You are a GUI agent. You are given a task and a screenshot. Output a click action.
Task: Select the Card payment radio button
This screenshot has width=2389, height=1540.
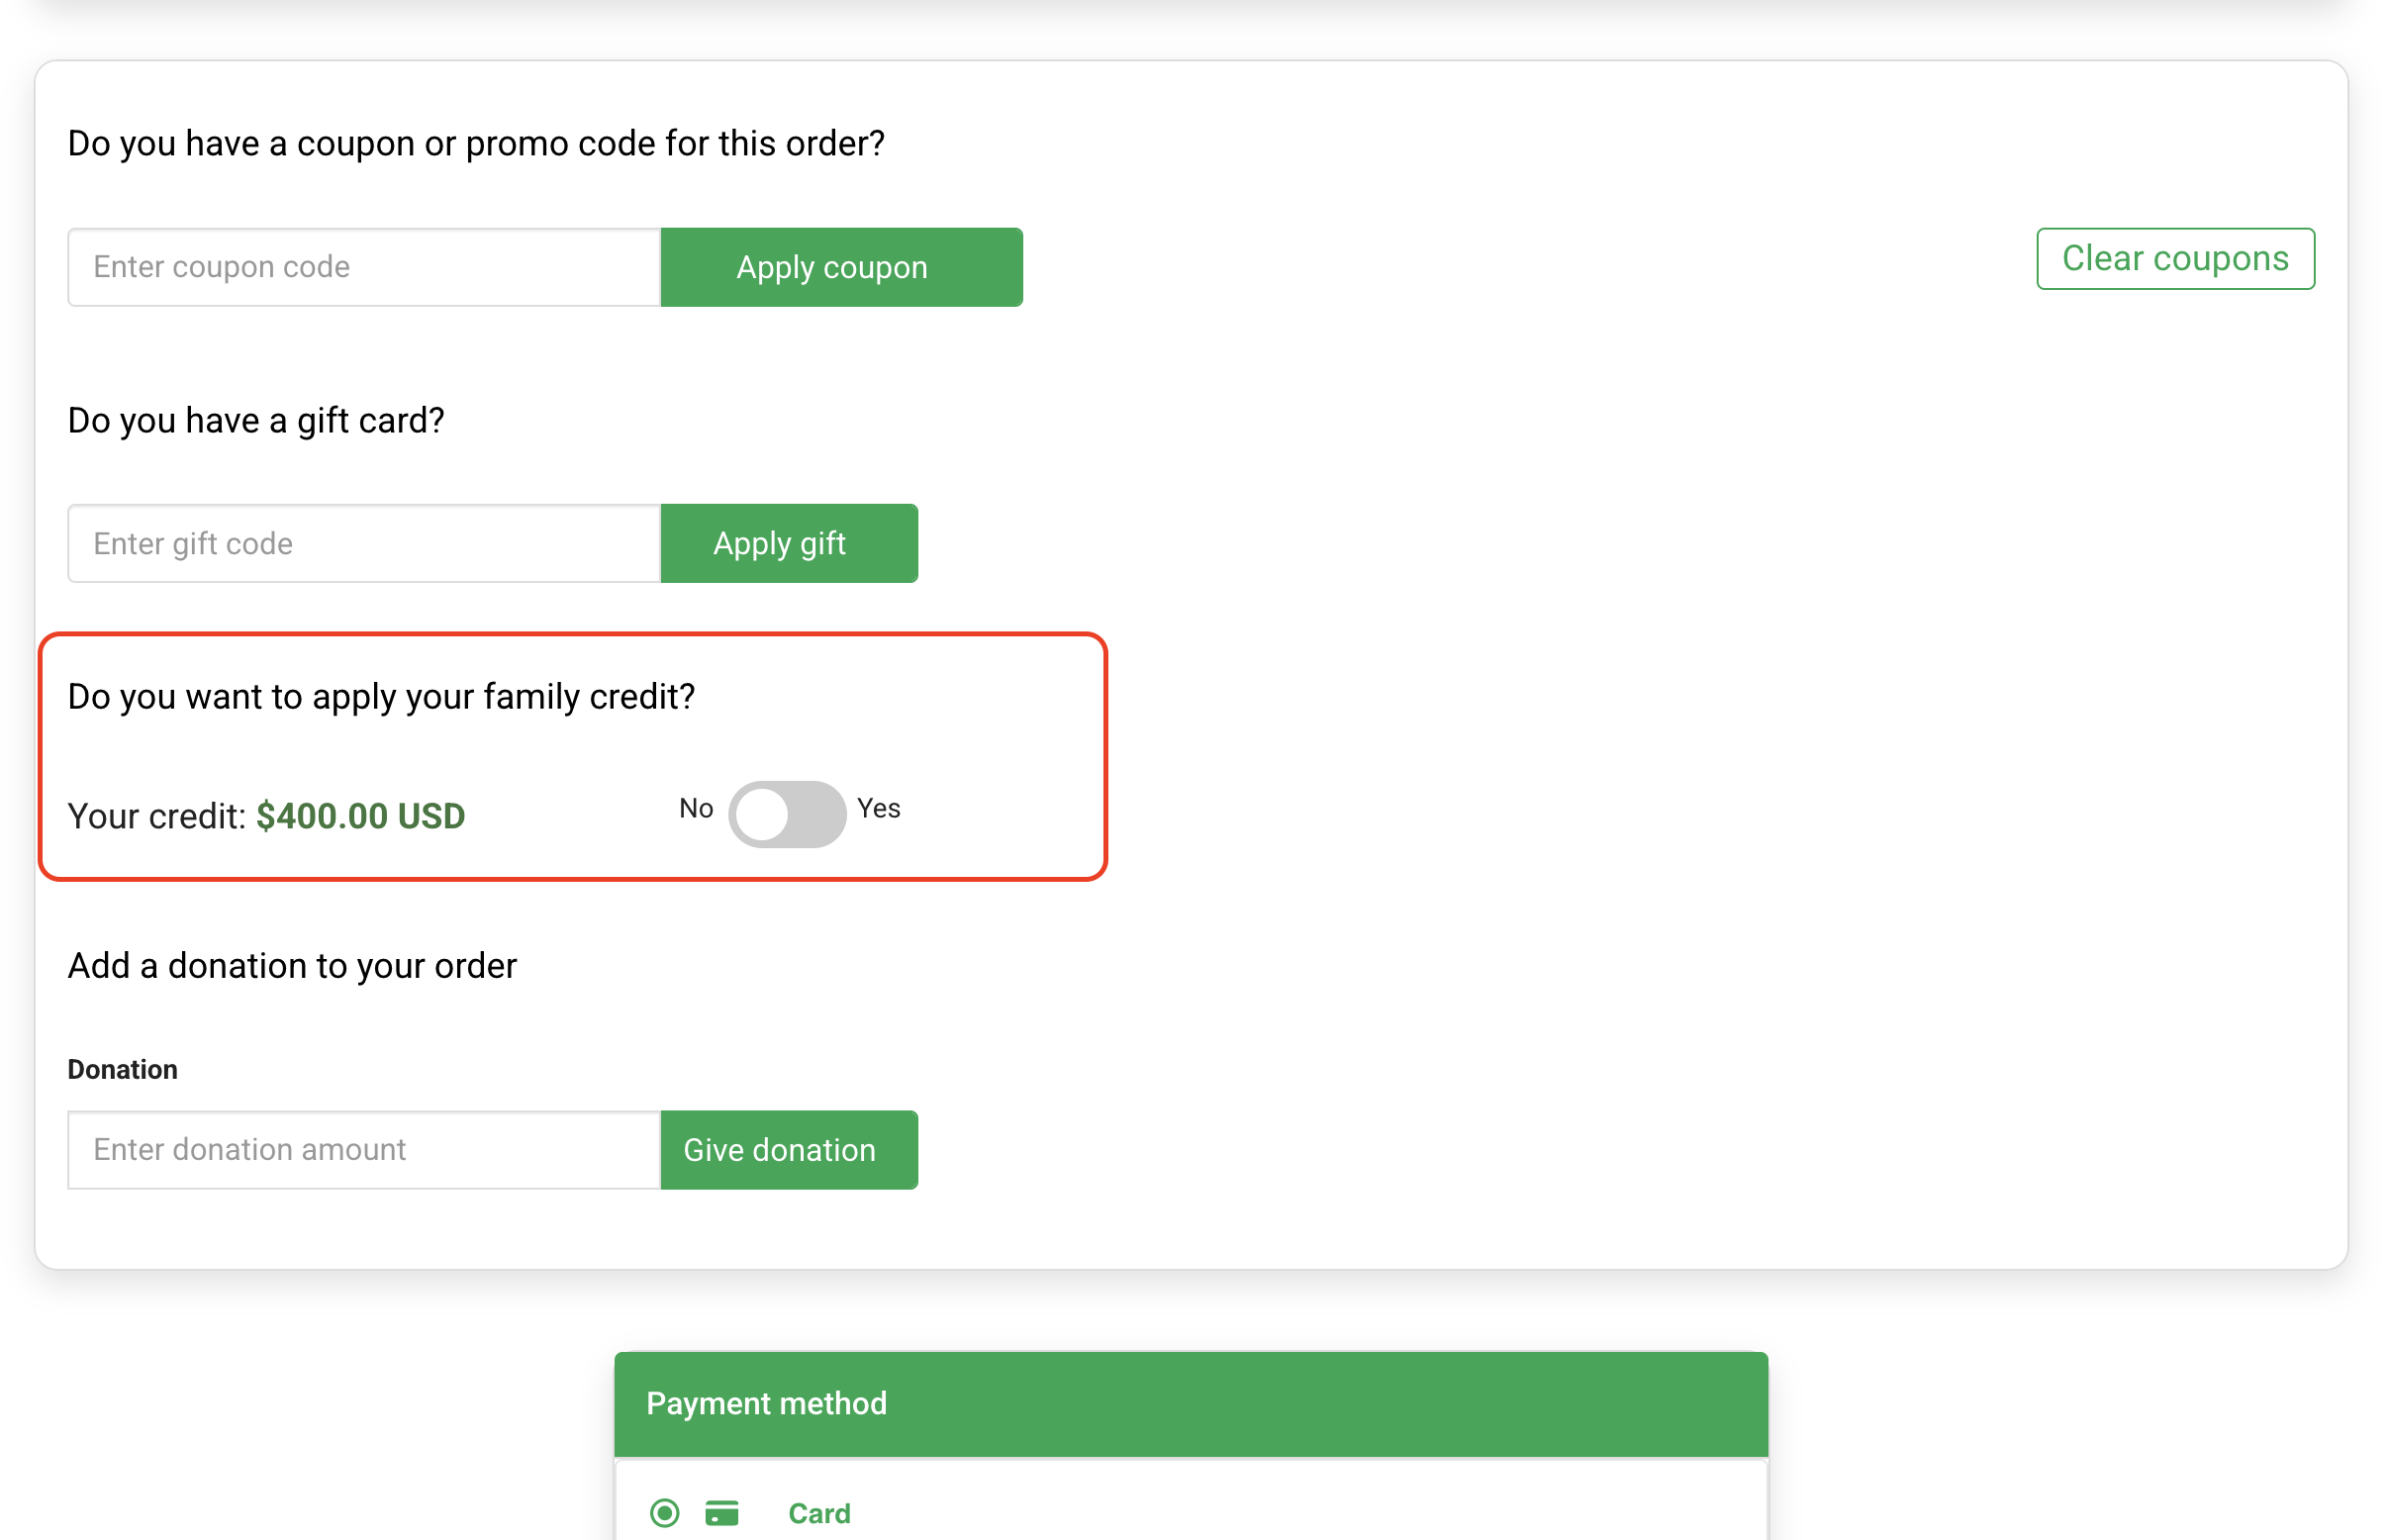pyautogui.click(x=665, y=1513)
